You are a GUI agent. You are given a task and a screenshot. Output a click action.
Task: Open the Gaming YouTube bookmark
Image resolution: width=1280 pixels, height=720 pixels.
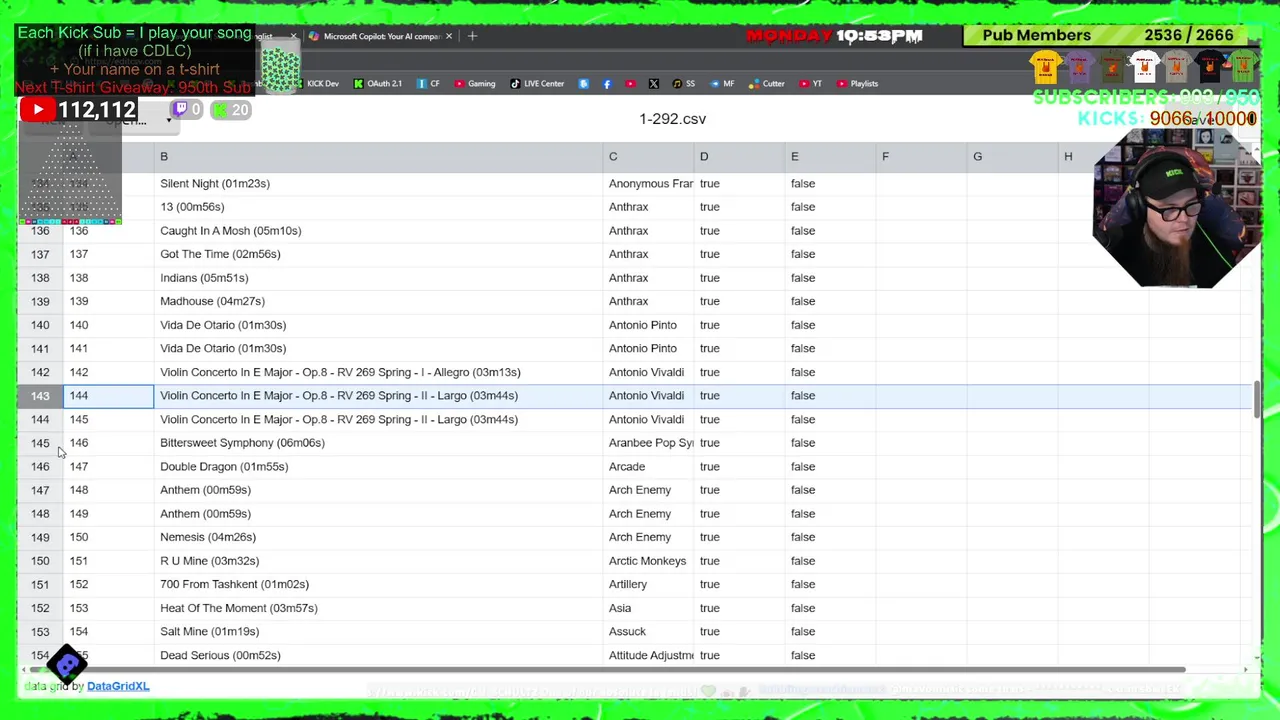click(x=474, y=84)
